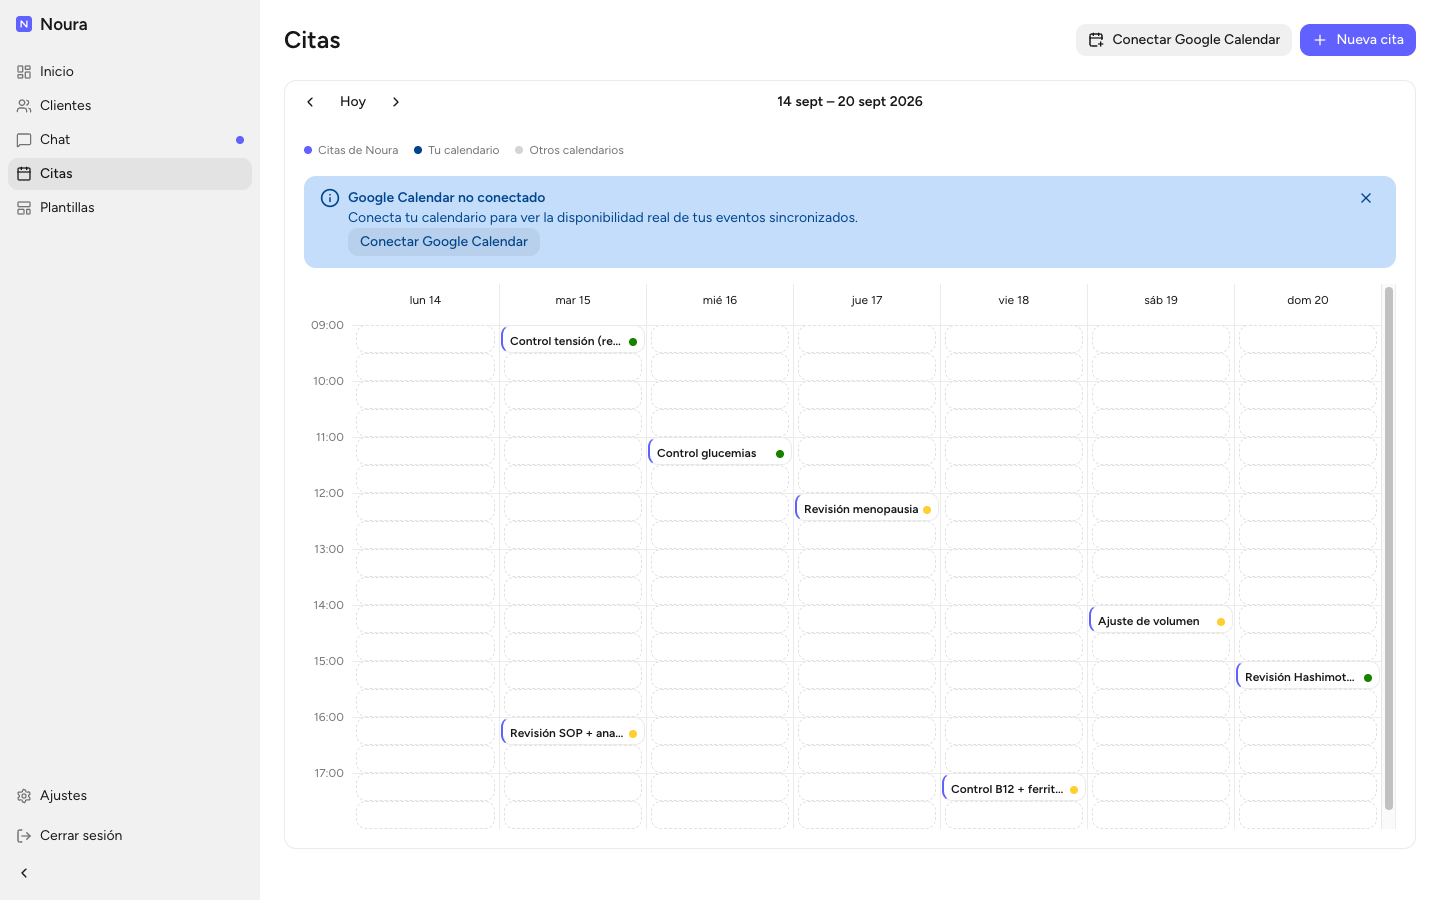Image resolution: width=1440 pixels, height=900 pixels.
Task: Open the Revisión Hashimoto appointment
Action: (x=1307, y=677)
